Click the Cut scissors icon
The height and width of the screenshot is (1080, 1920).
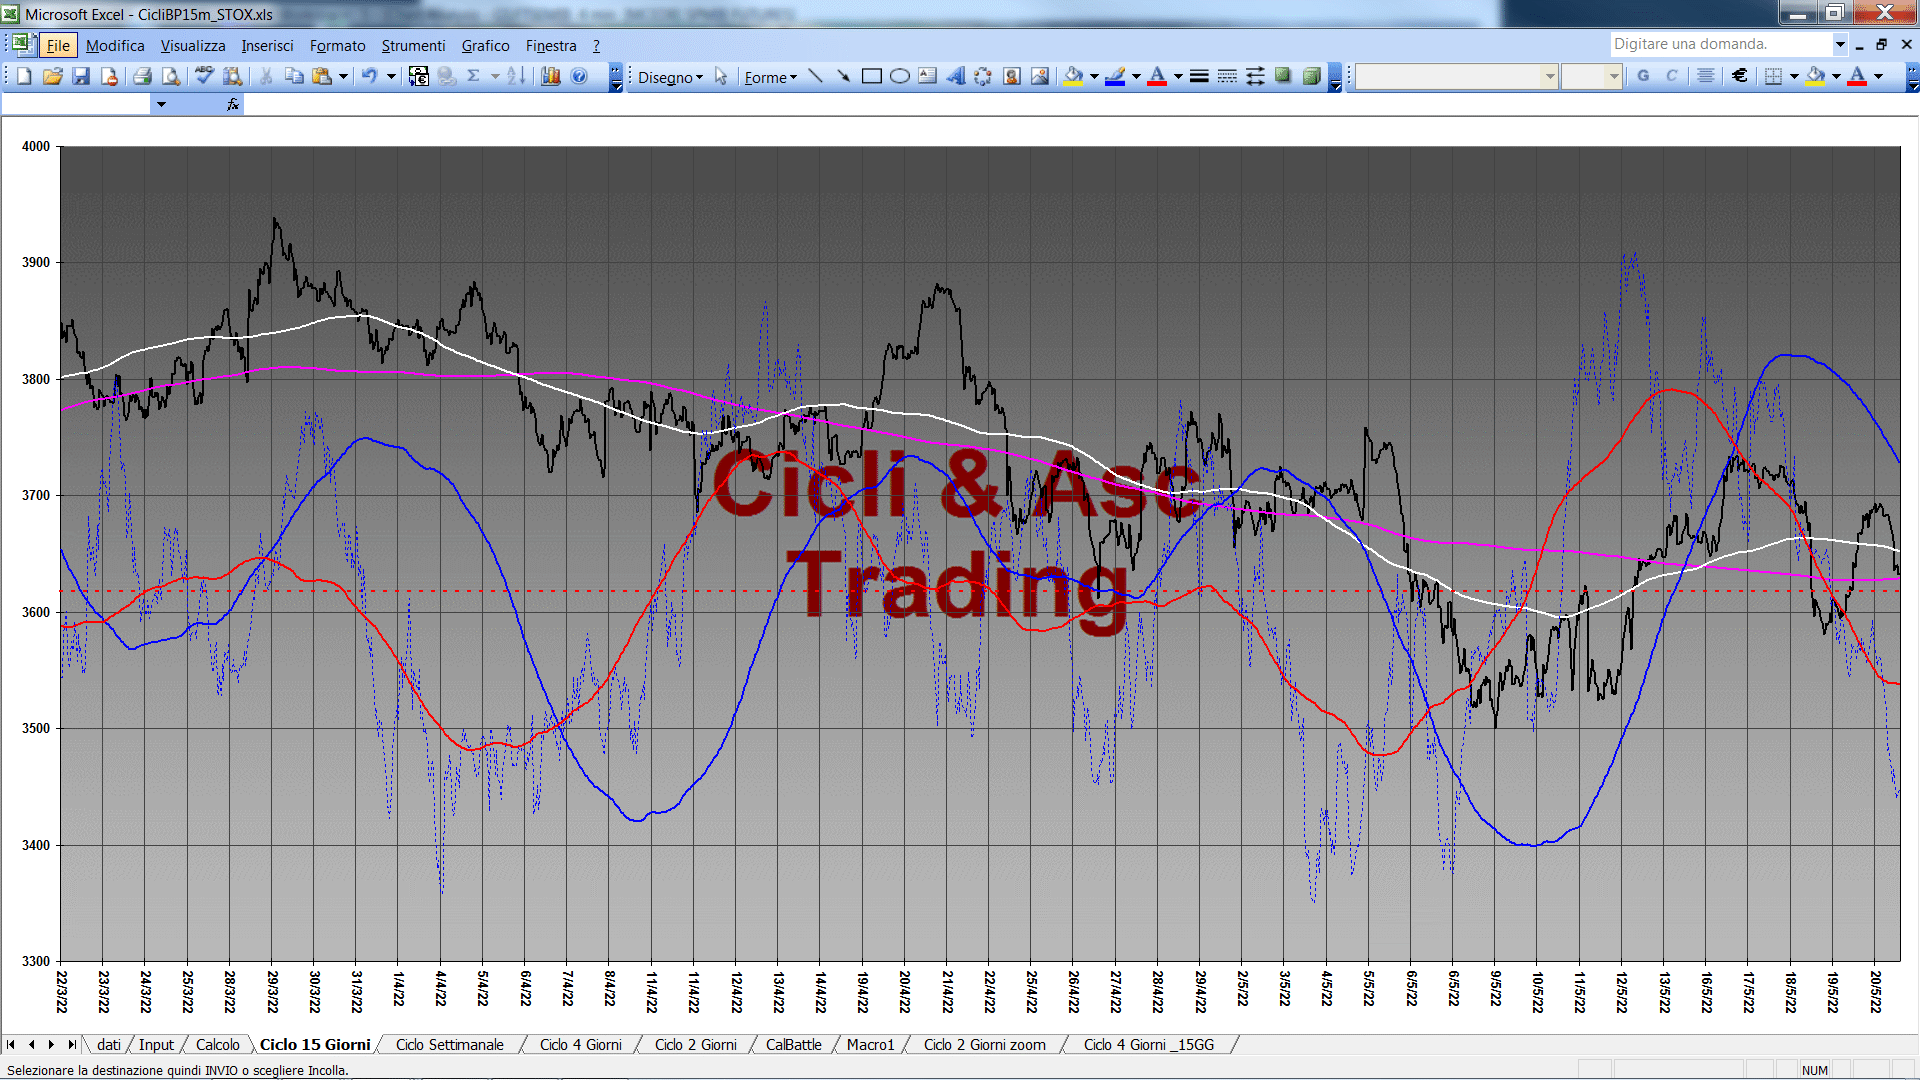tap(266, 76)
